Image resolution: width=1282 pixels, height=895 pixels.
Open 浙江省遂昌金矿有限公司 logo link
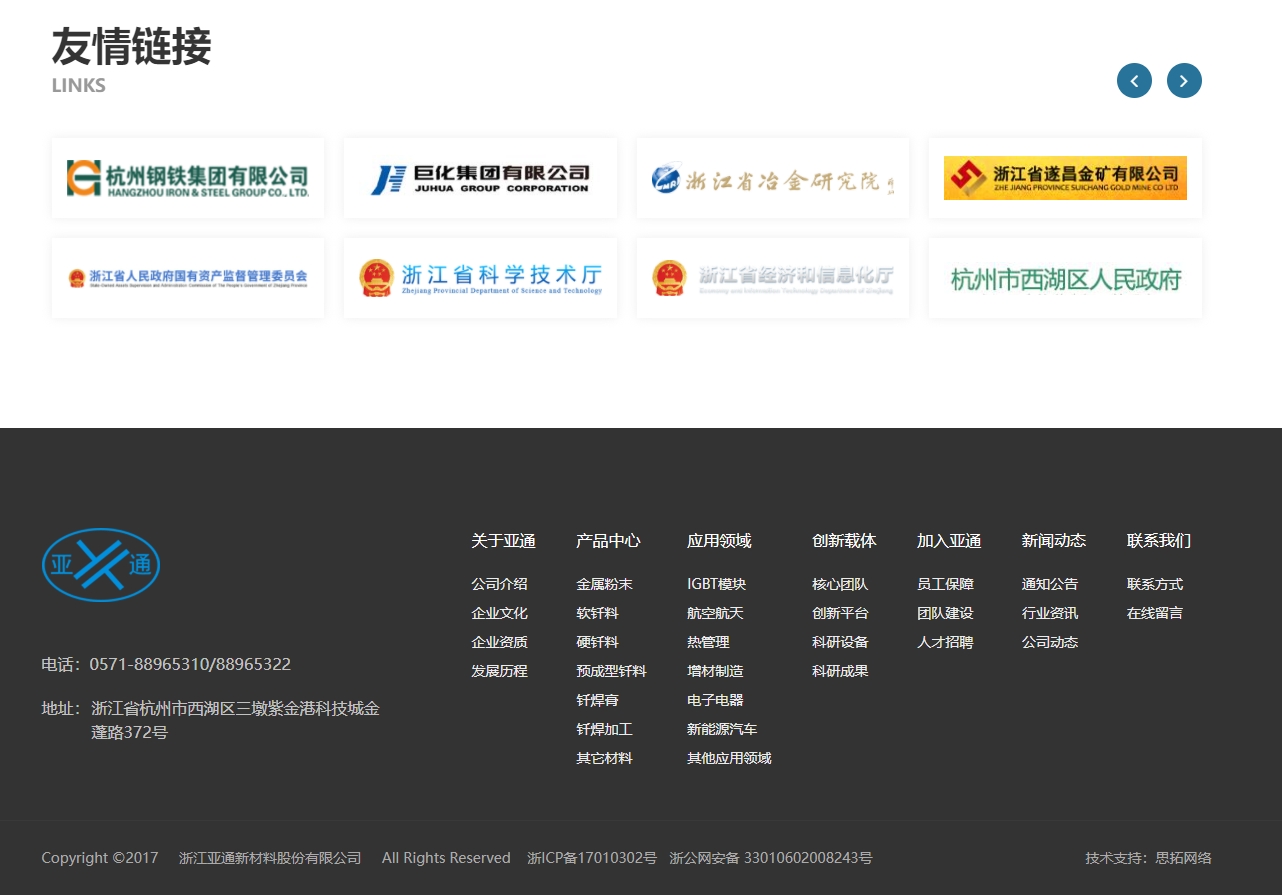[1065, 178]
